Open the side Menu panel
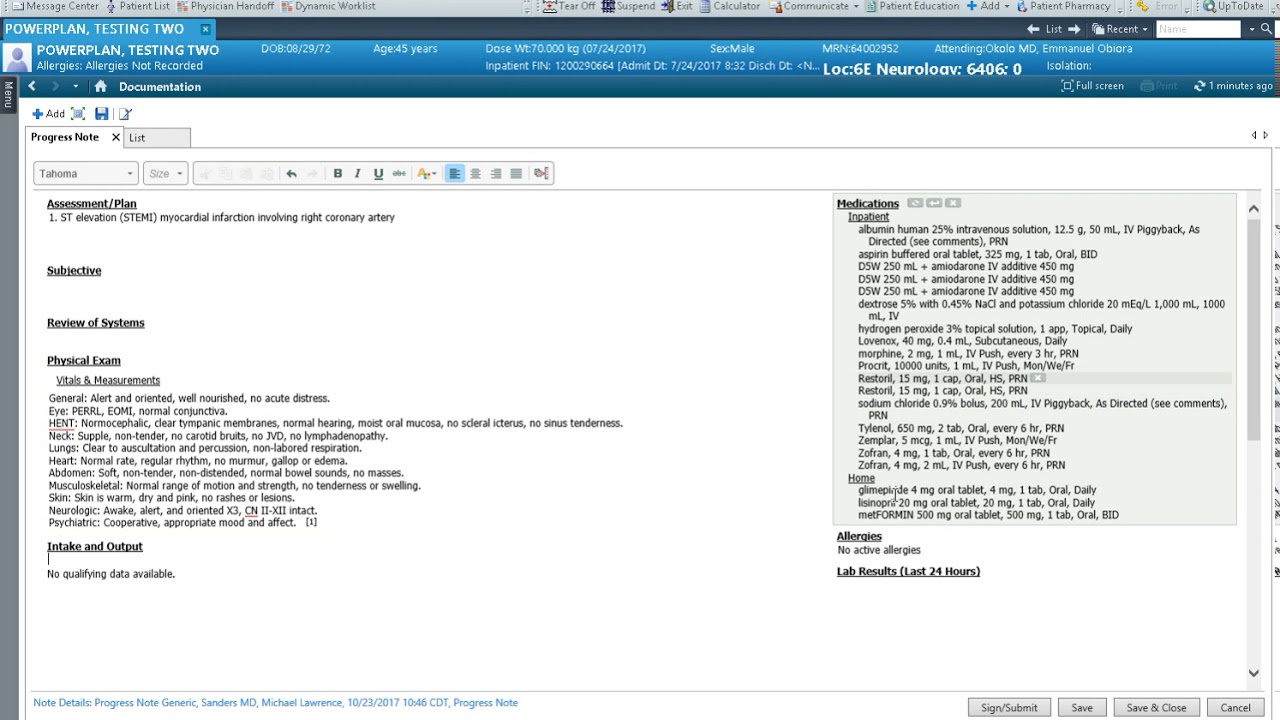The image size is (1280, 720). coord(8,95)
